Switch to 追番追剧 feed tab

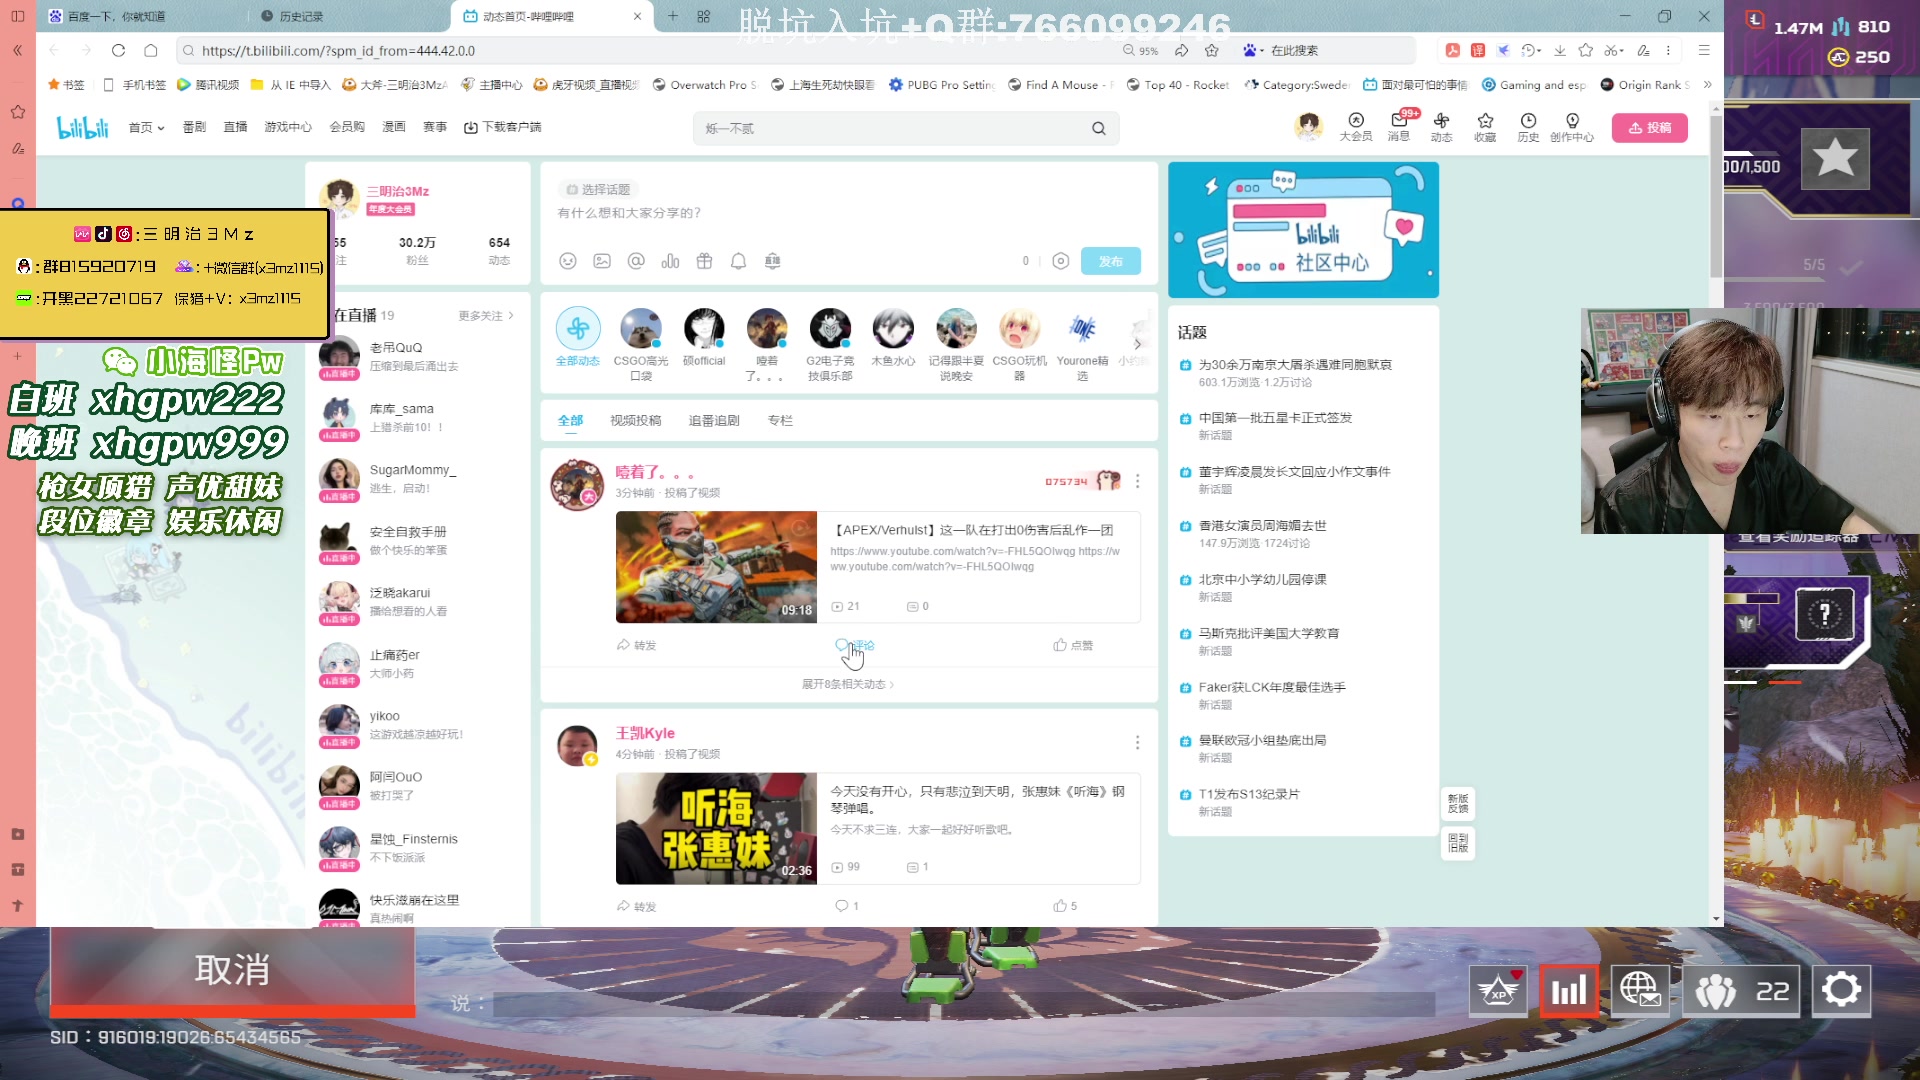pos(714,420)
